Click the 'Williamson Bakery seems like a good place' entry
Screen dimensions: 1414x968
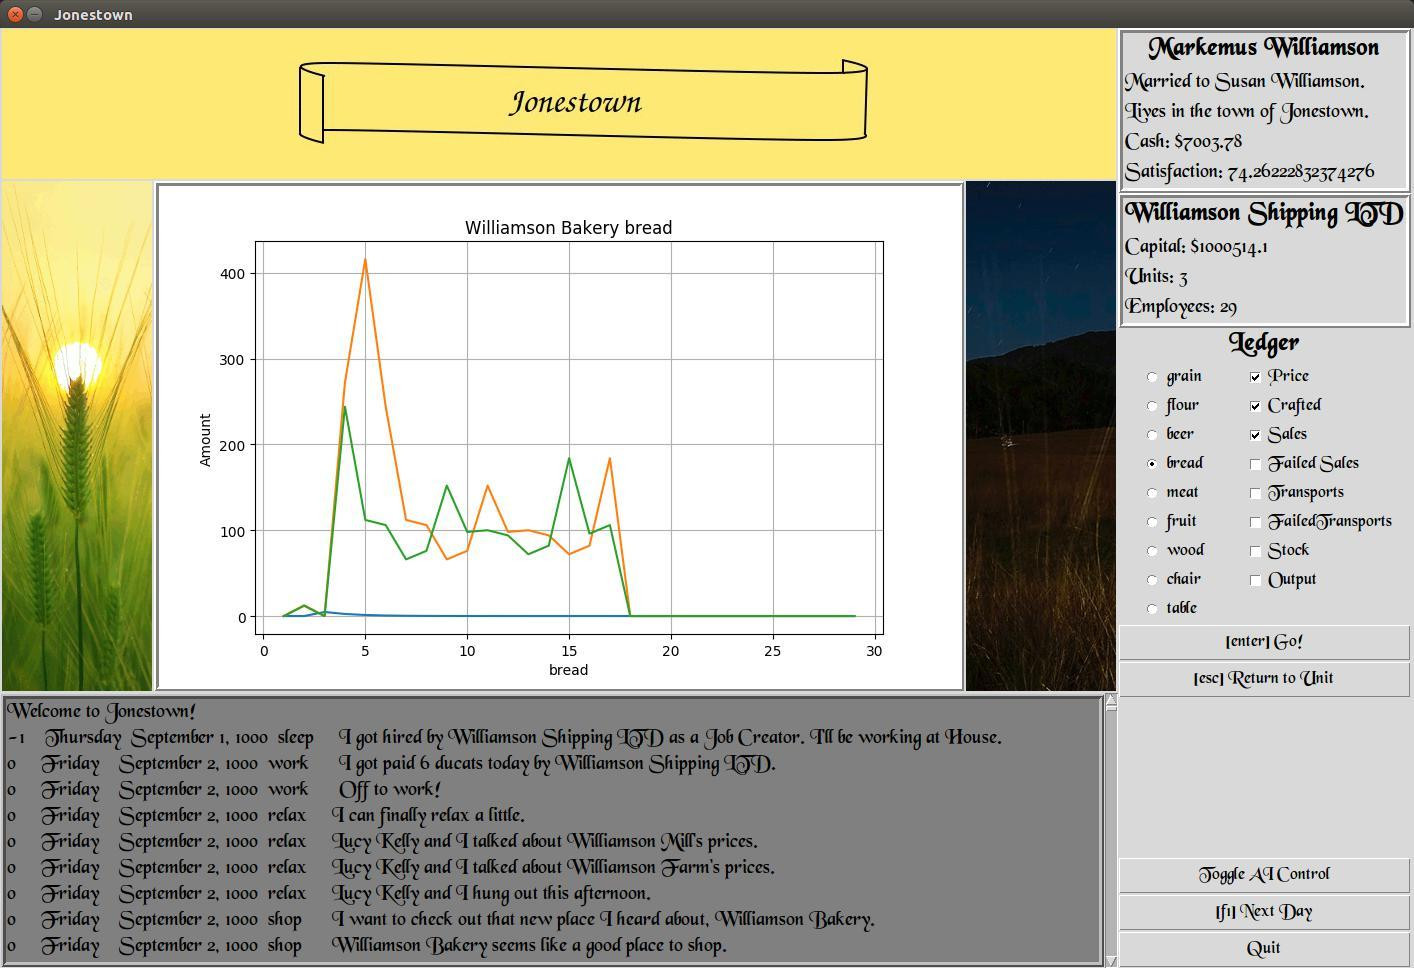pos(529,946)
